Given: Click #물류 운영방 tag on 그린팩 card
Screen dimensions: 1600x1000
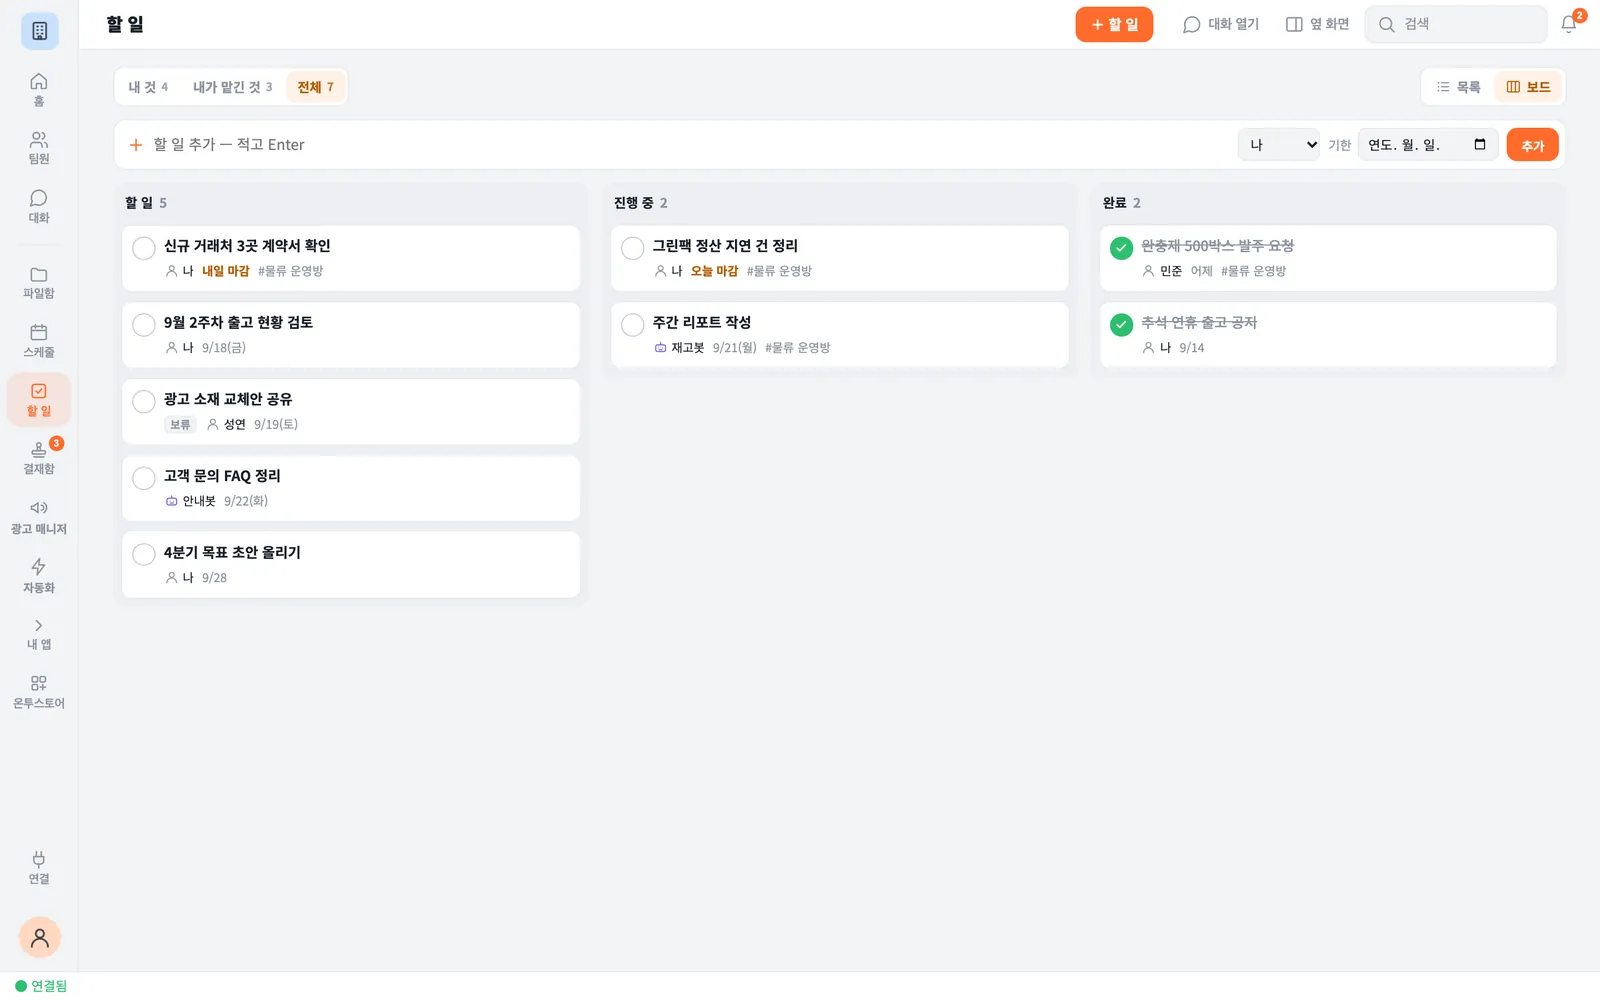Looking at the screenshot, I should [x=779, y=271].
